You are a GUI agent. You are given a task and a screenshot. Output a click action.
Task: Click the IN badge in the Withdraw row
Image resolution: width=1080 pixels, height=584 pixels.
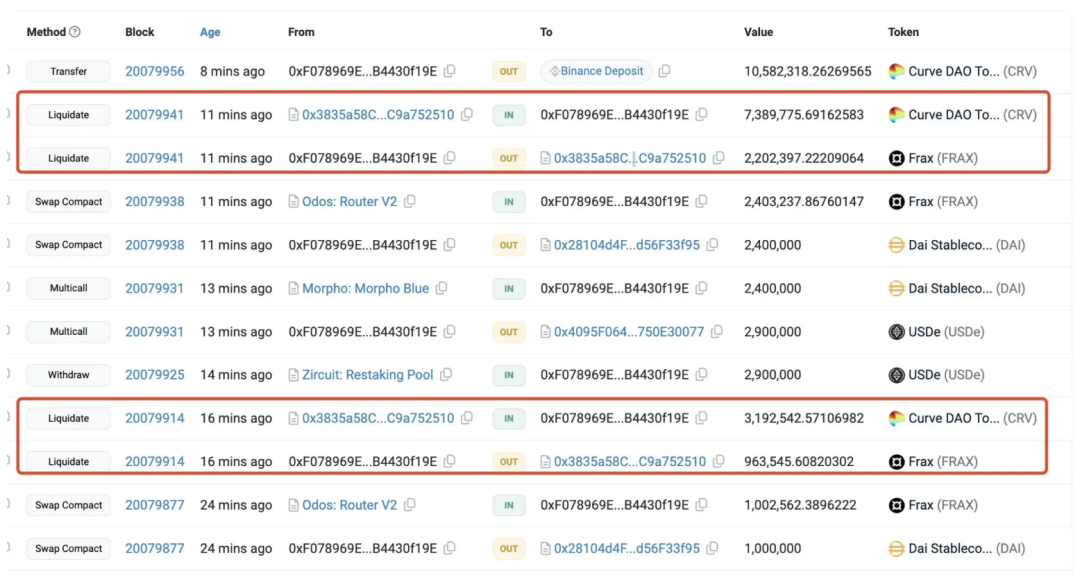pos(509,375)
